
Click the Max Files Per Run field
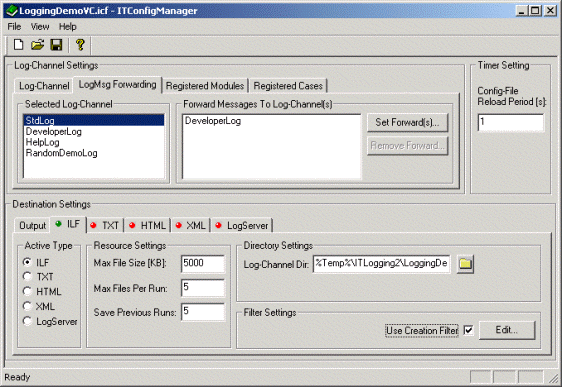point(203,288)
